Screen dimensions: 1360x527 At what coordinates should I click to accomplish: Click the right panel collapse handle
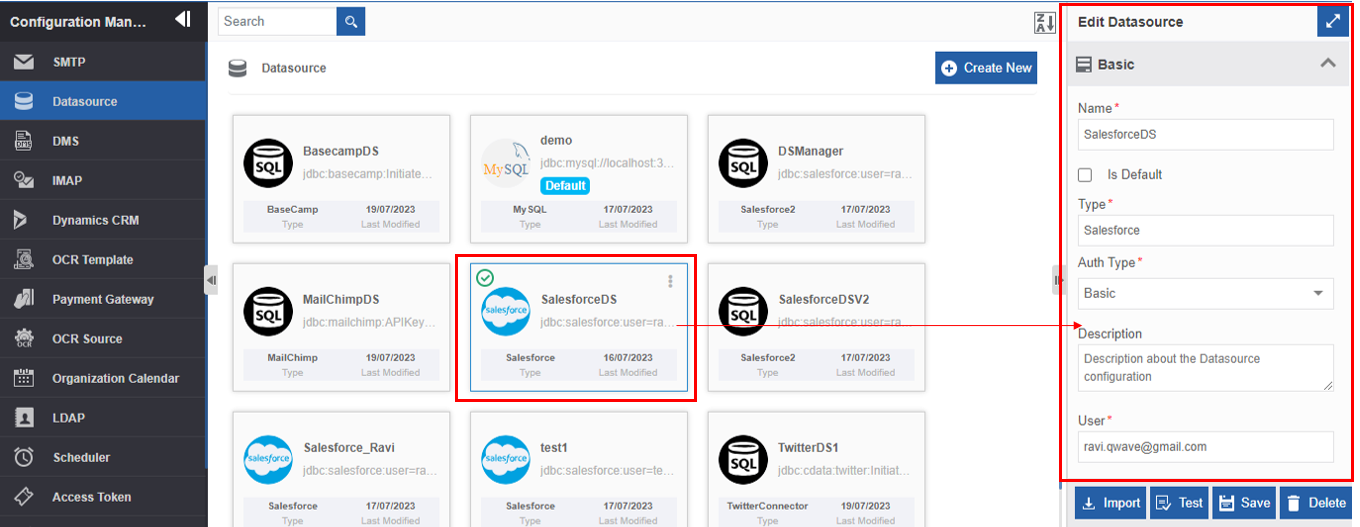pos(1058,280)
